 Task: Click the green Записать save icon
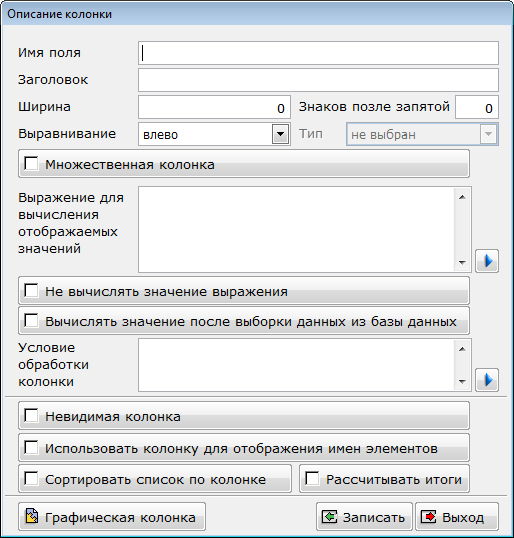pos(329,516)
